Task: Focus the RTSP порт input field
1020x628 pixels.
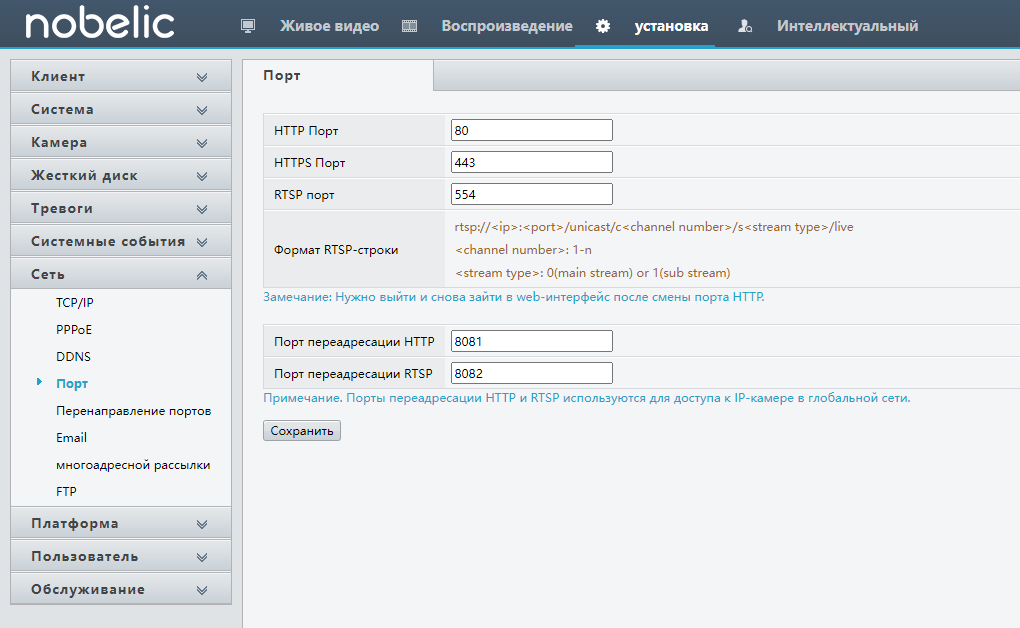Action: click(x=531, y=194)
